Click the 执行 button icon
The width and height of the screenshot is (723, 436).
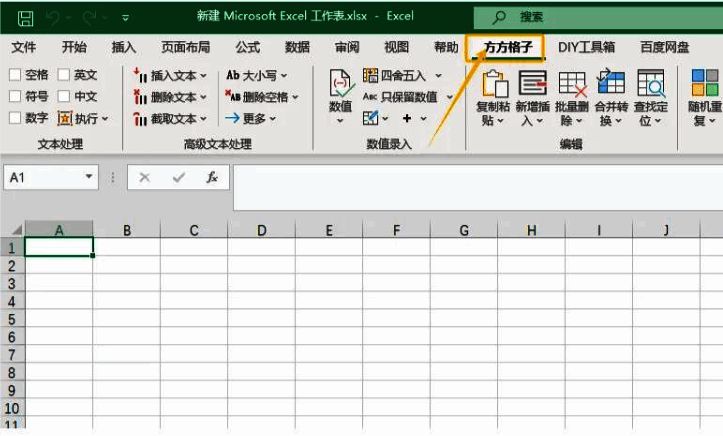pyautogui.click(x=65, y=118)
